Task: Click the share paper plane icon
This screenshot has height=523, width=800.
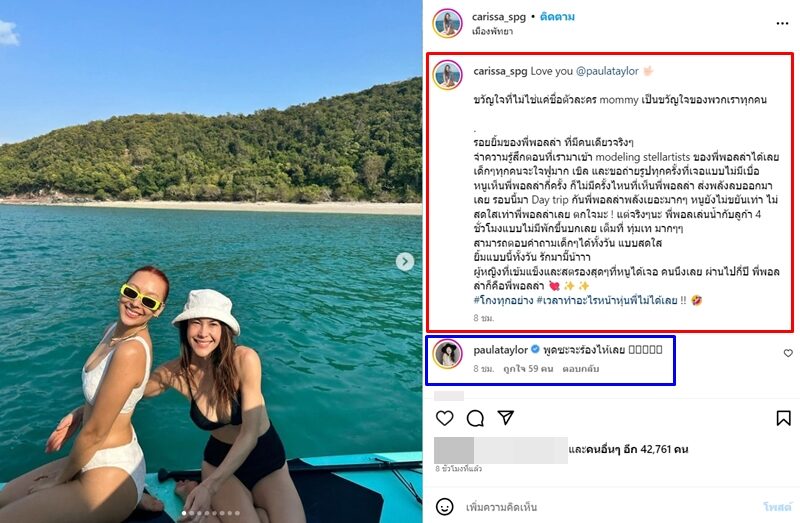Action: pos(506,417)
